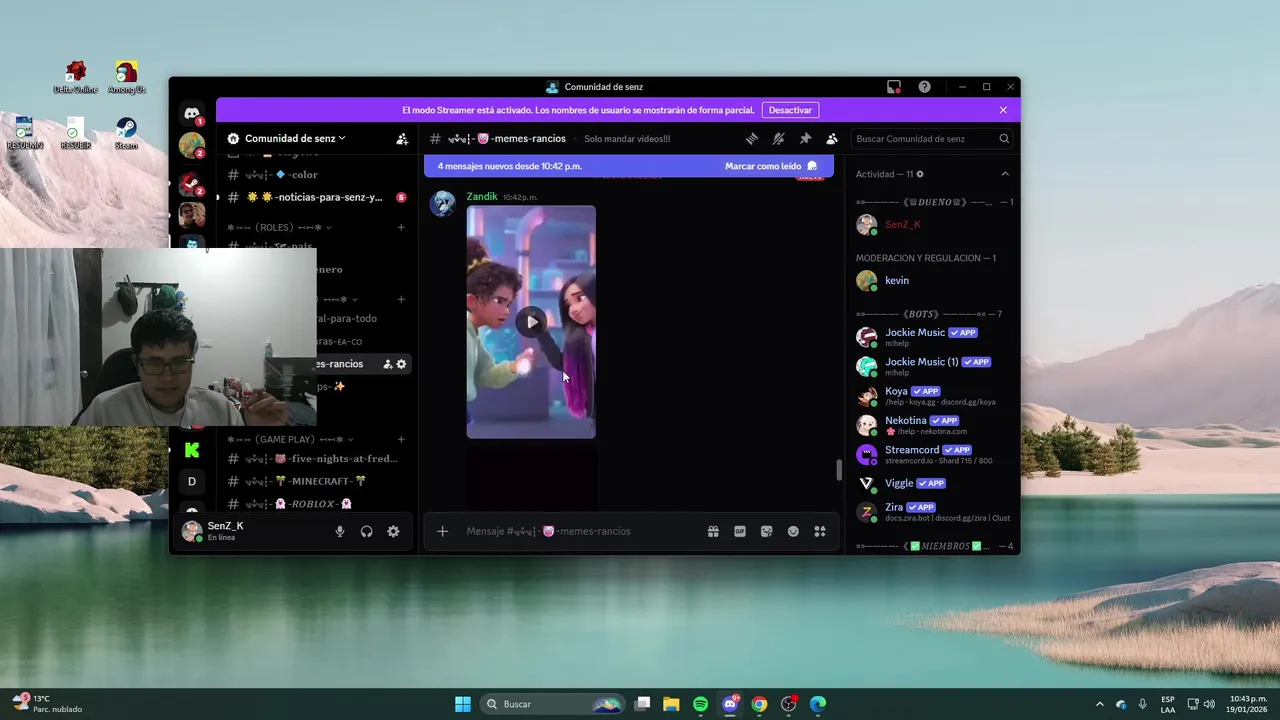This screenshot has width=1280, height=720.
Task: Open Windows Start menu on taskbar
Action: tap(463, 704)
